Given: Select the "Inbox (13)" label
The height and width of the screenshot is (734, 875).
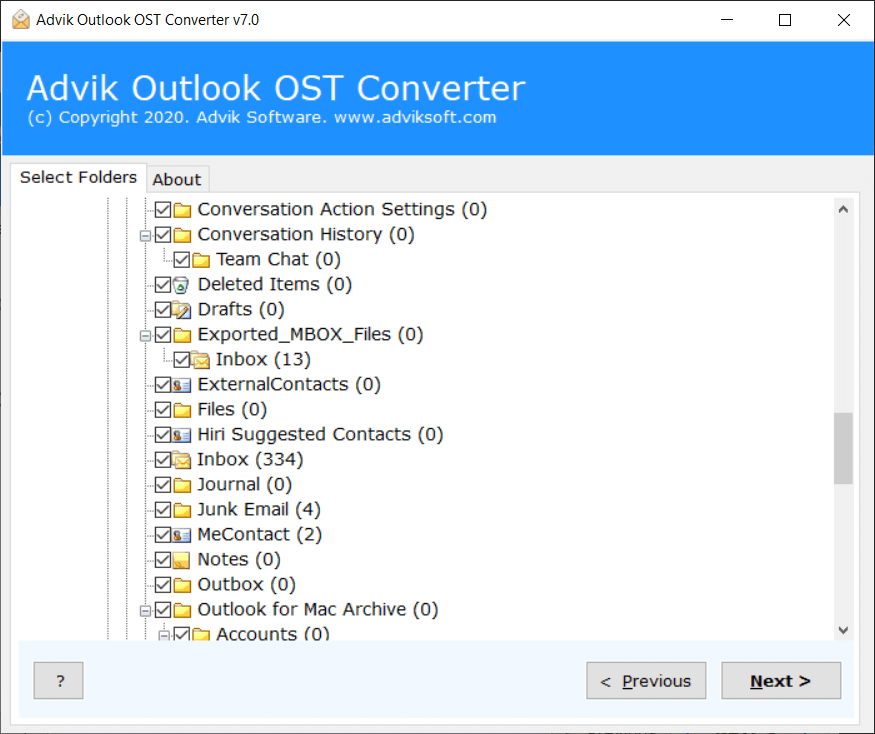Looking at the screenshot, I should click(263, 359).
